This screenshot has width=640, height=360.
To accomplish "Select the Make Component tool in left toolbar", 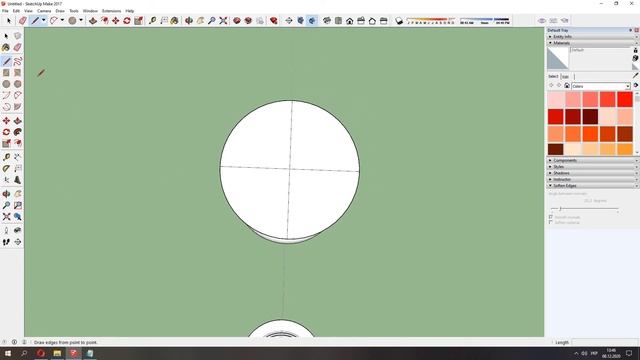I will tap(18, 36).
